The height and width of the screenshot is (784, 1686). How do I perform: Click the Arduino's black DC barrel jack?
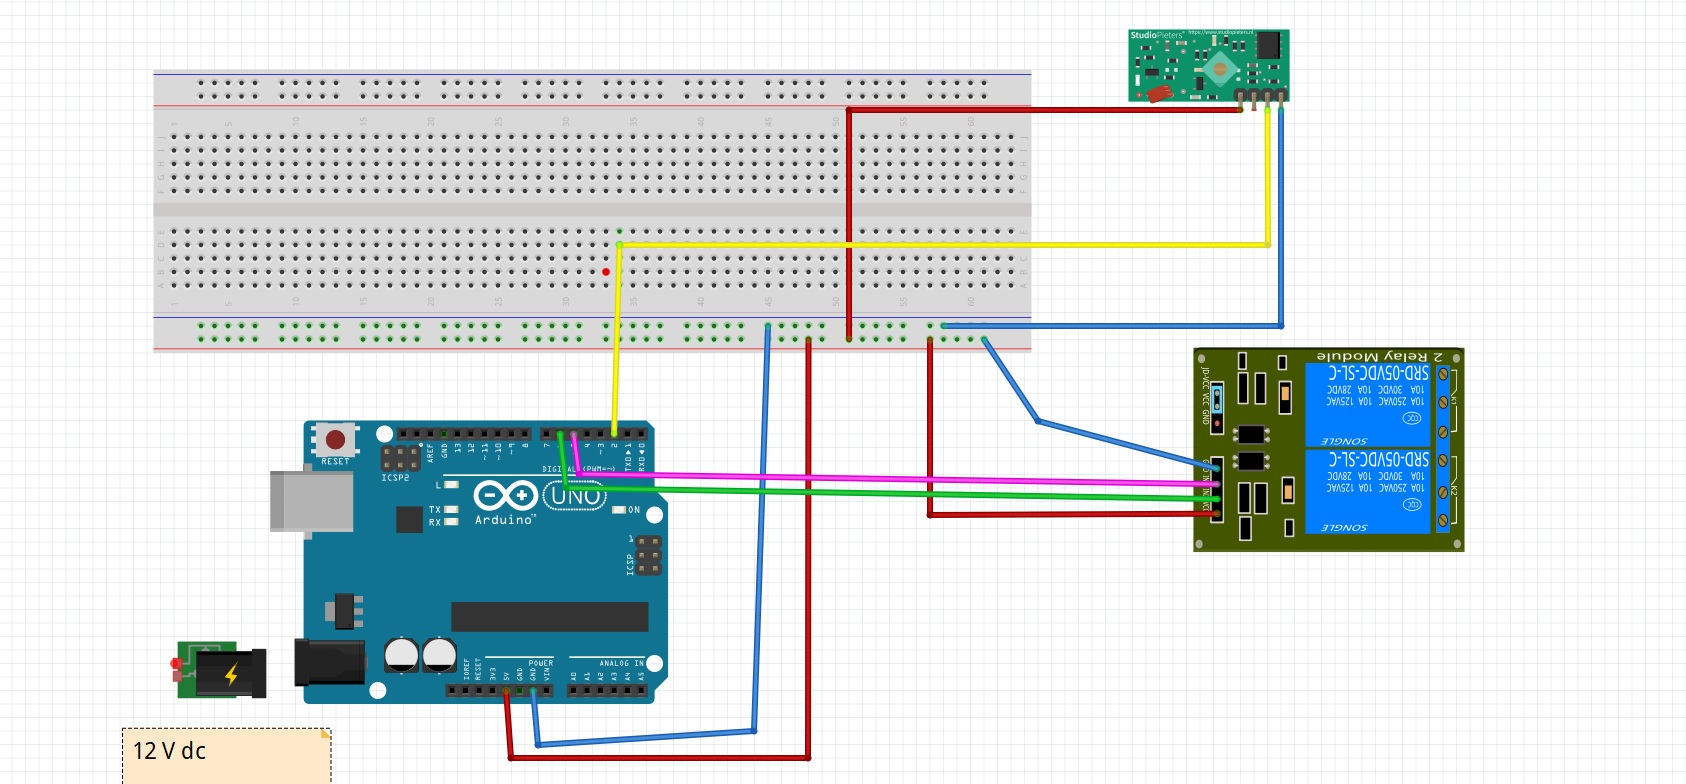coord(328,661)
